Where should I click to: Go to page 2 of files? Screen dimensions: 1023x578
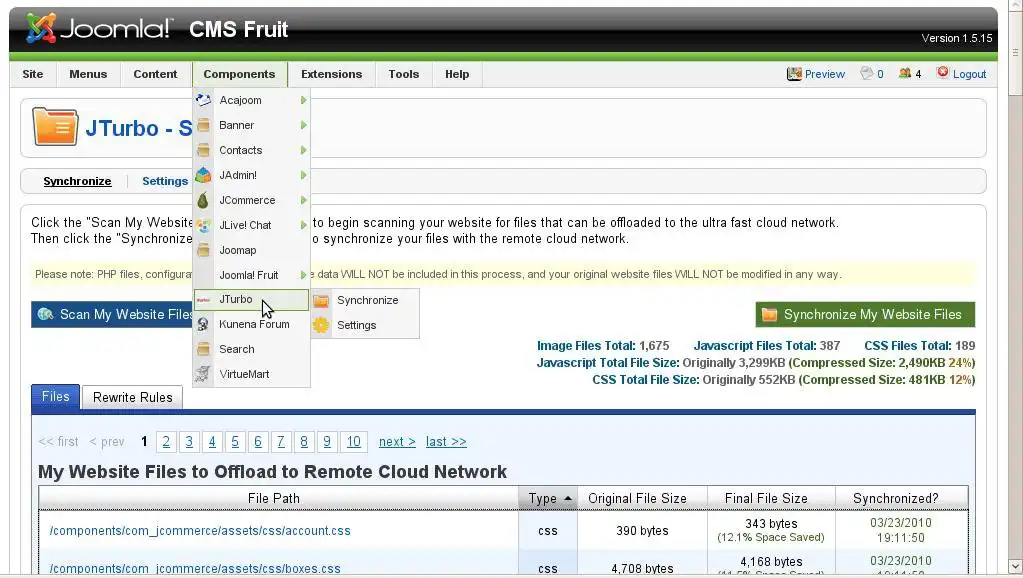[166, 442]
